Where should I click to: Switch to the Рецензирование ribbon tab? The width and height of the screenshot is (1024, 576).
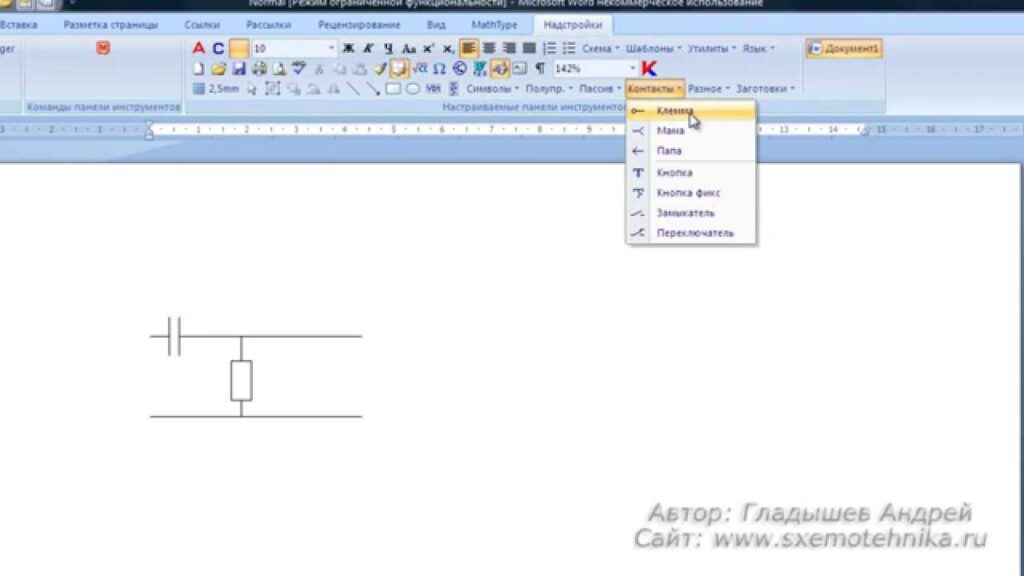click(359, 24)
